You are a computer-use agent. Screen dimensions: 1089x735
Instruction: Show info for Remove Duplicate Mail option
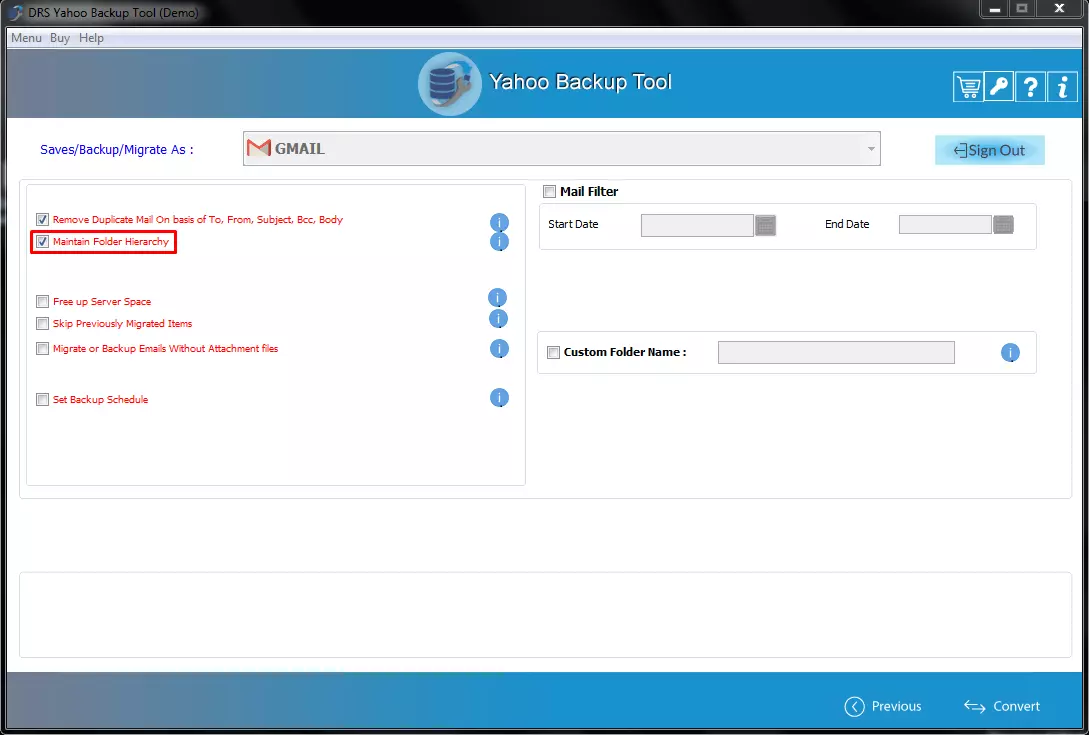tap(499, 222)
